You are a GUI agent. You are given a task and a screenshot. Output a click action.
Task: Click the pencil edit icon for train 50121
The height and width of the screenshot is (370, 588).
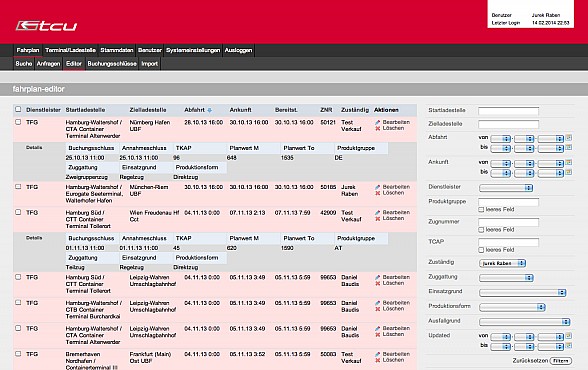click(x=378, y=122)
